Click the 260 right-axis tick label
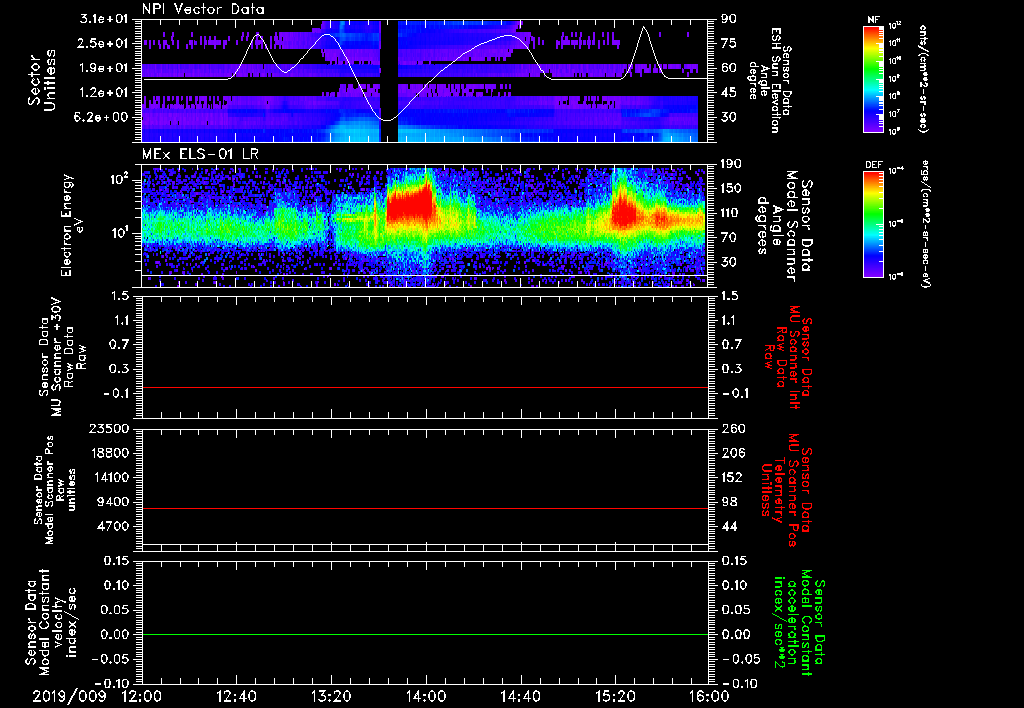 point(732,429)
